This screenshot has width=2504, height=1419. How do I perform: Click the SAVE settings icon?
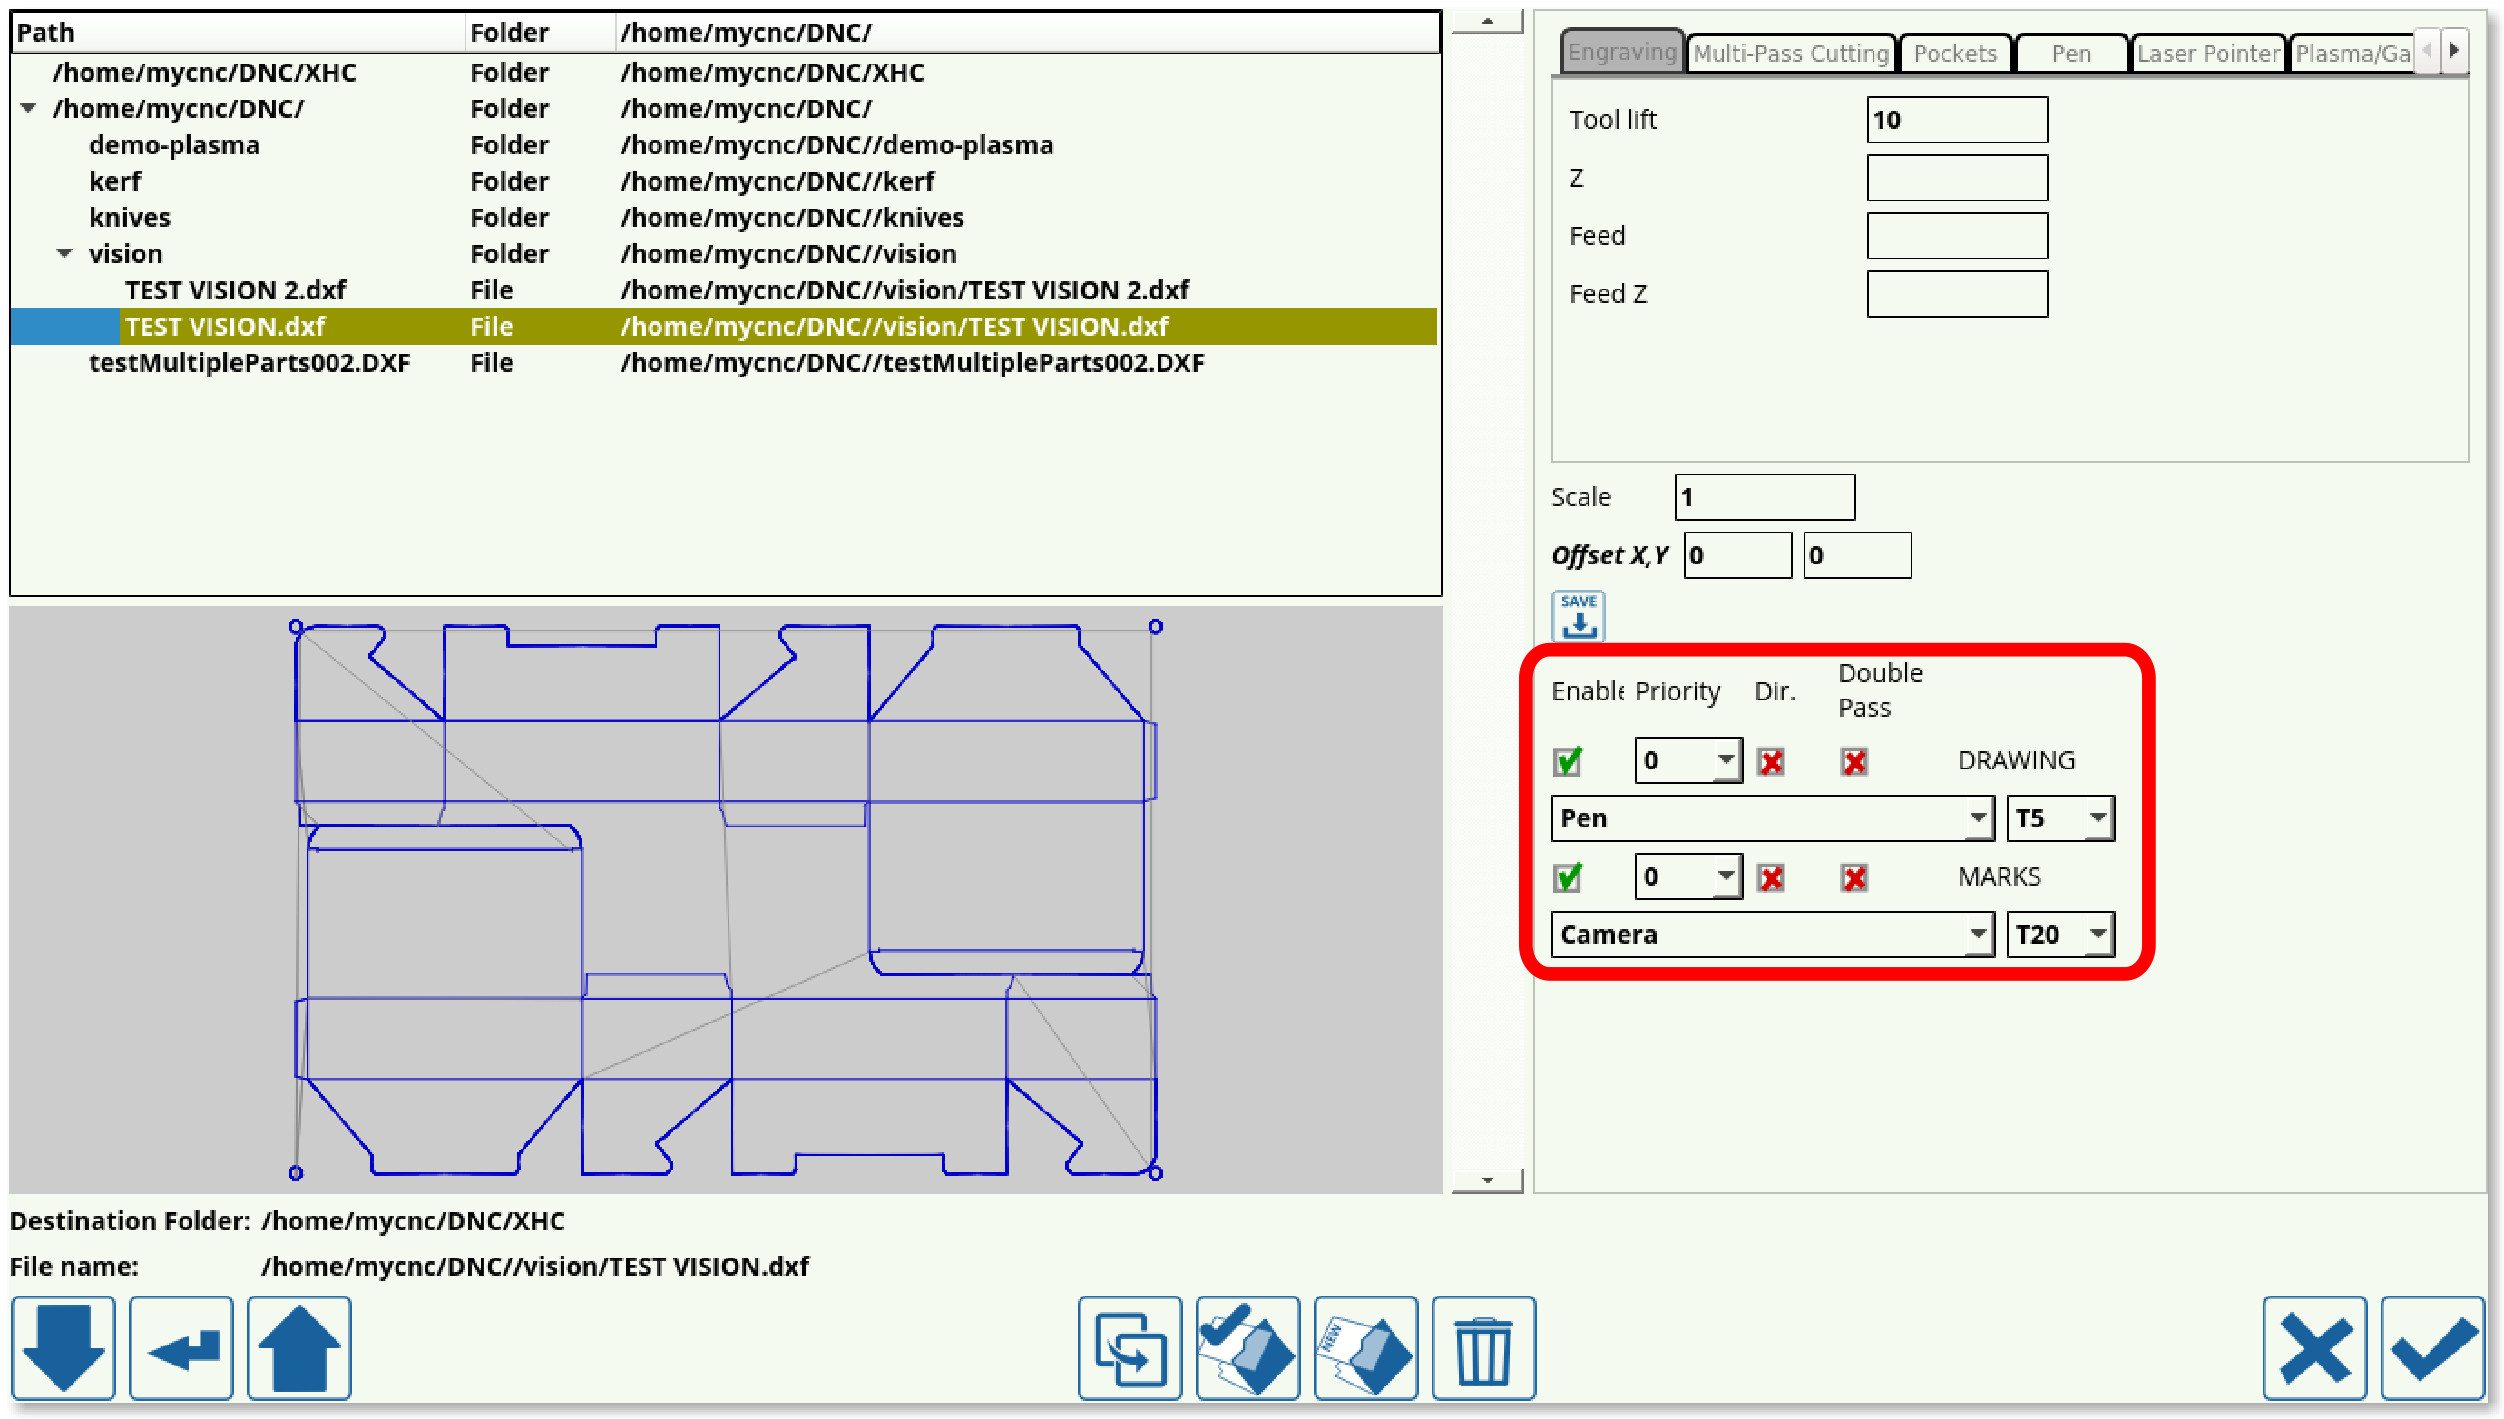tap(1578, 615)
